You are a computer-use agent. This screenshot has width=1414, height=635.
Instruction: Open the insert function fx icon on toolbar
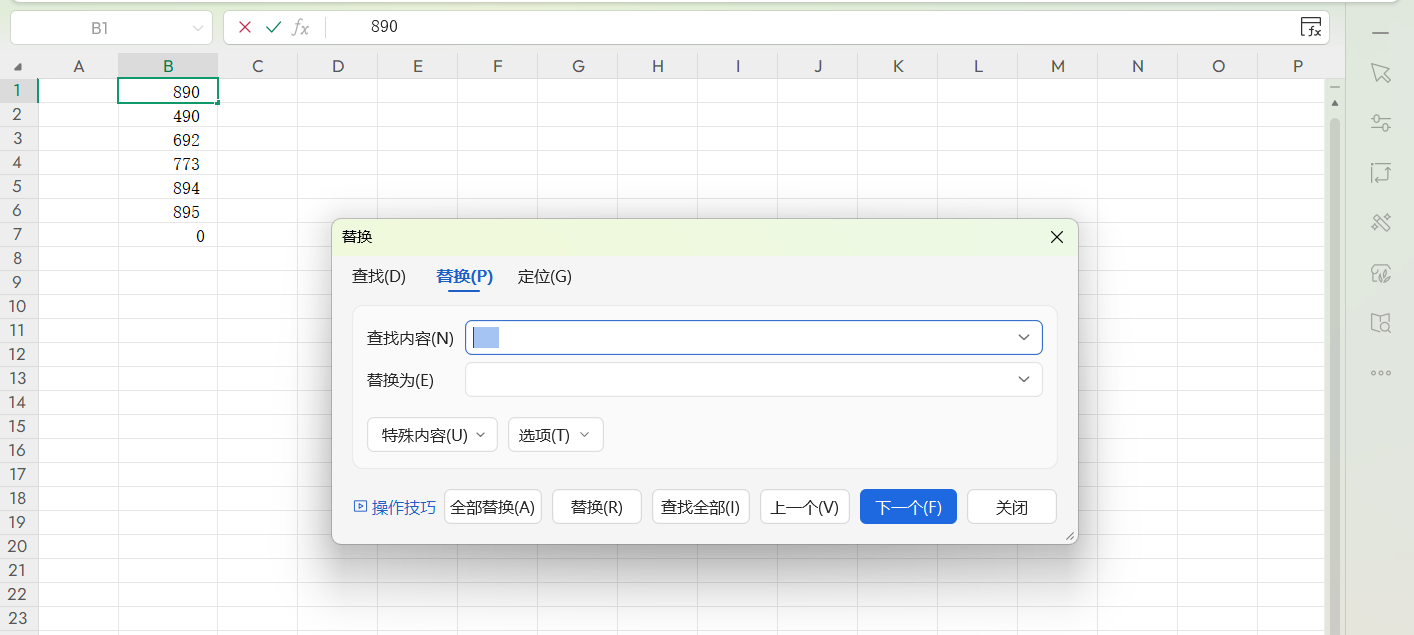(x=1311, y=27)
